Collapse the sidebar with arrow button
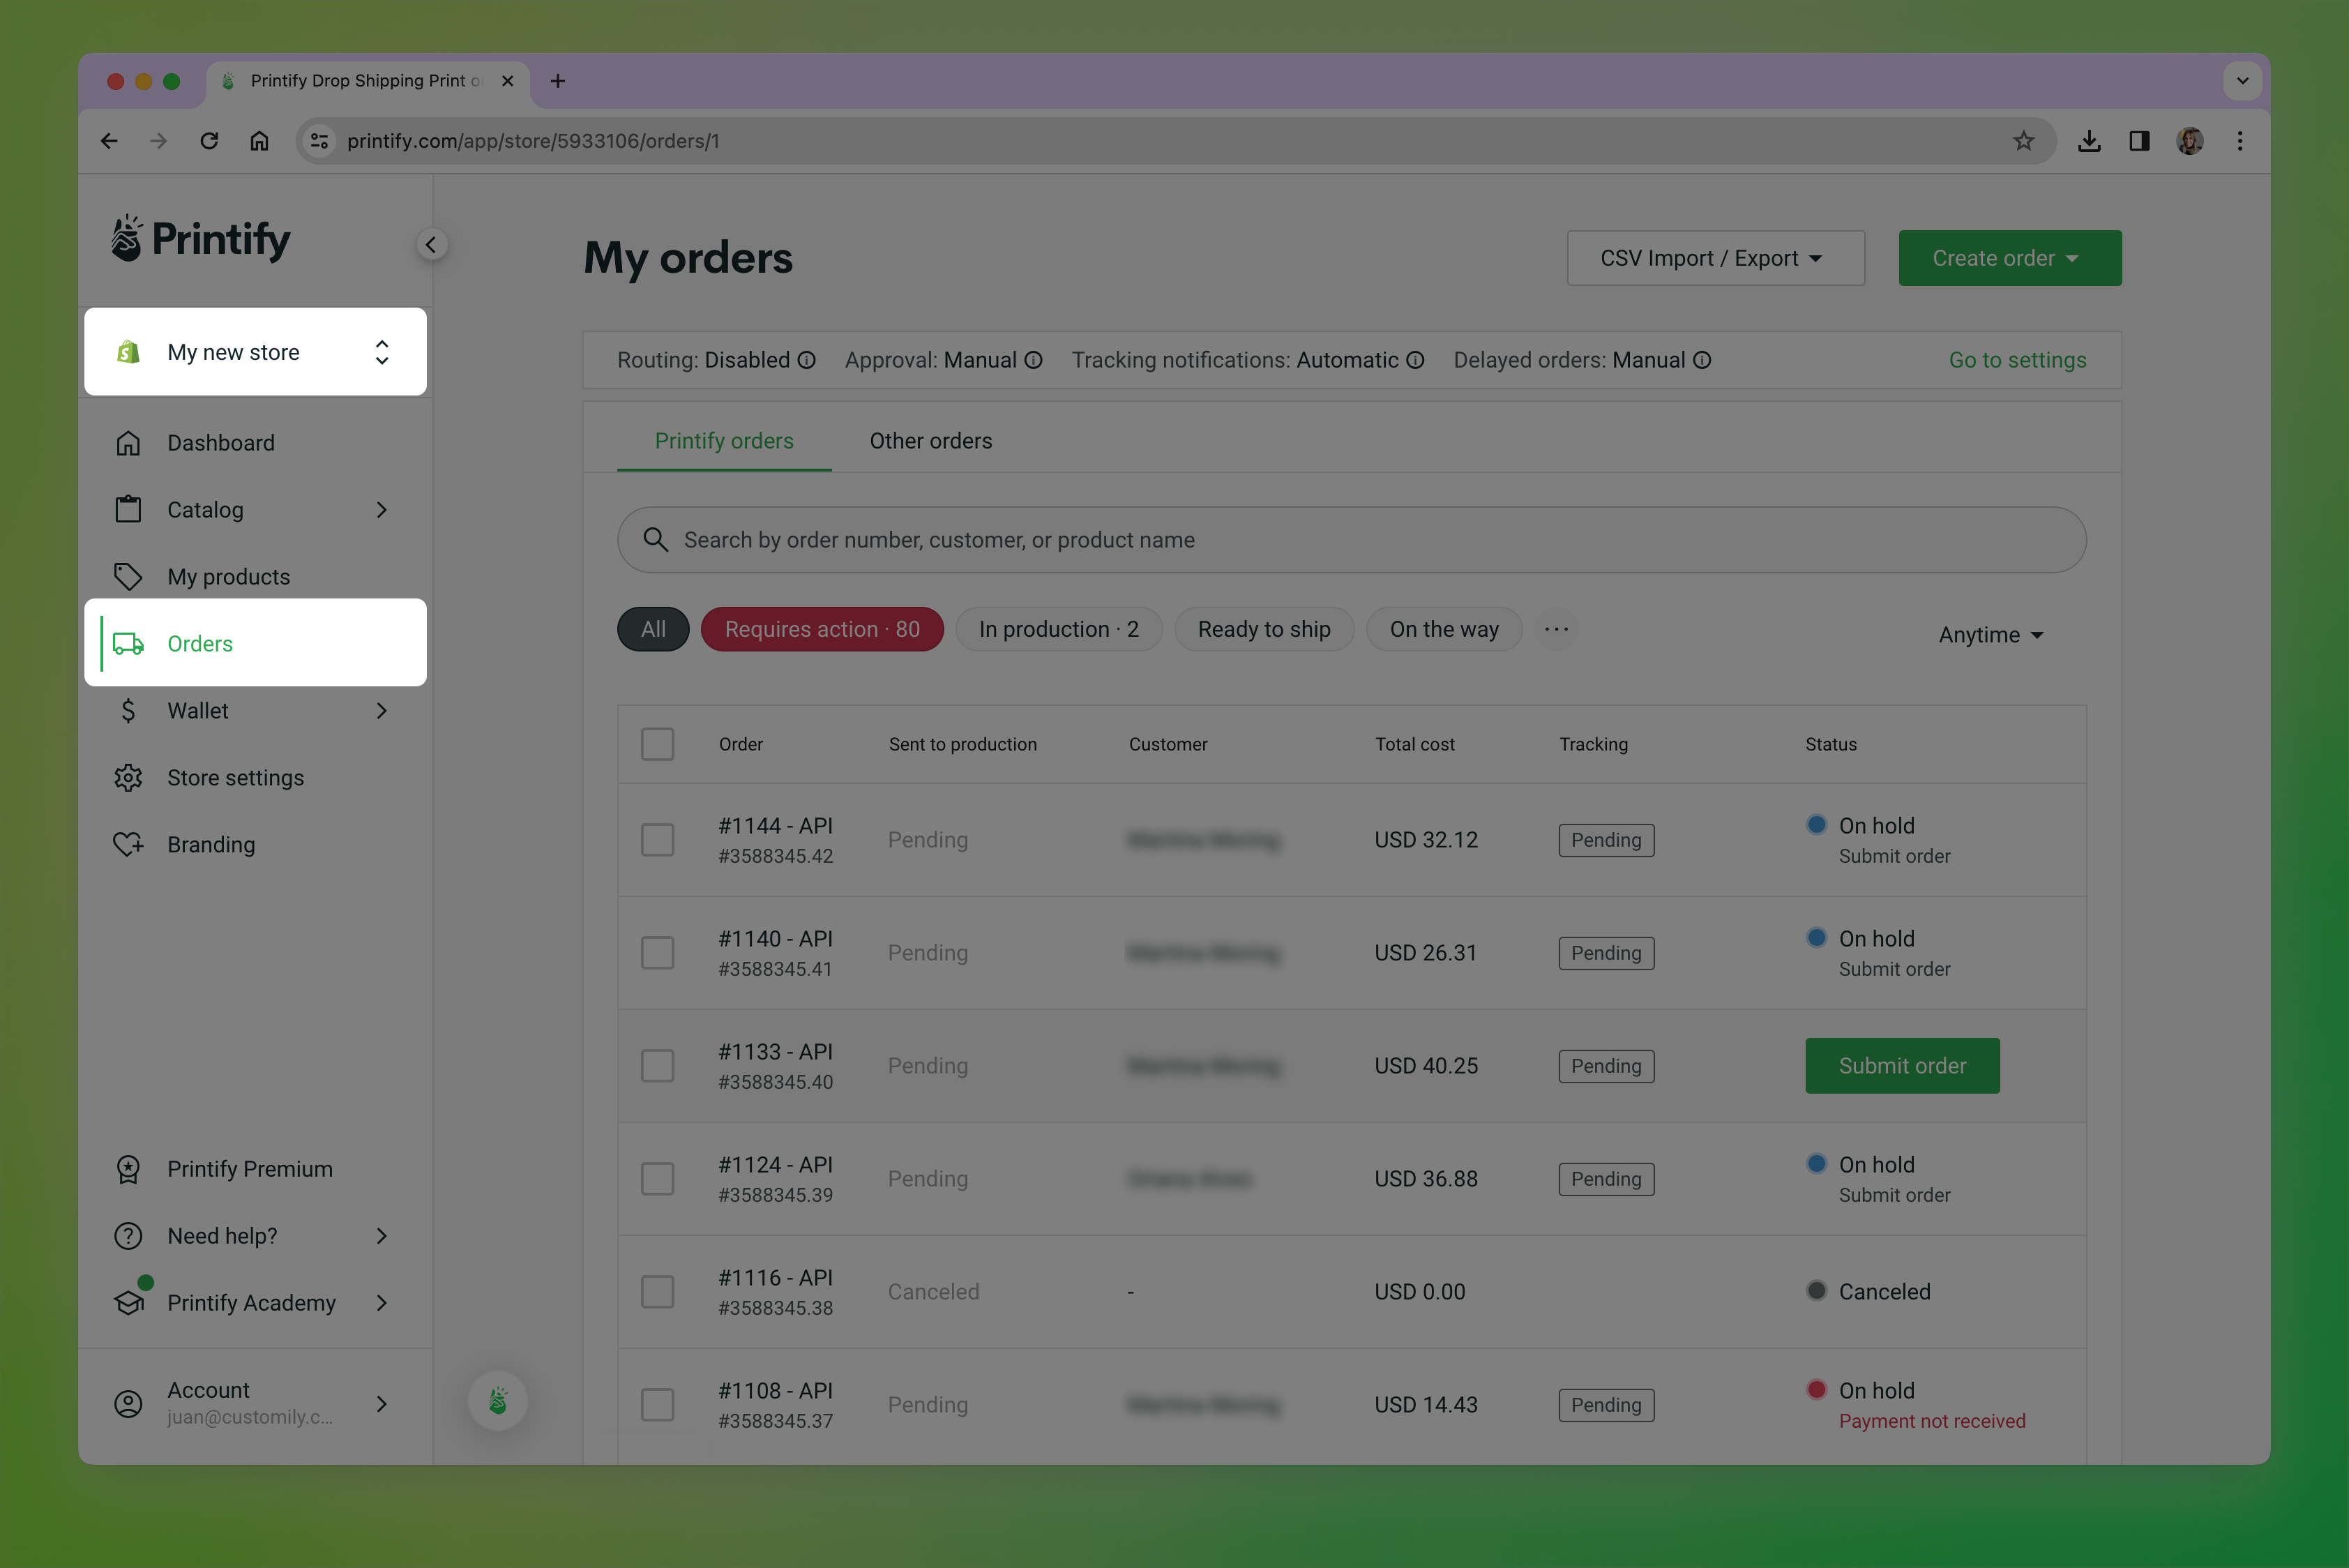Viewport: 2349px width, 1568px height. tap(431, 245)
